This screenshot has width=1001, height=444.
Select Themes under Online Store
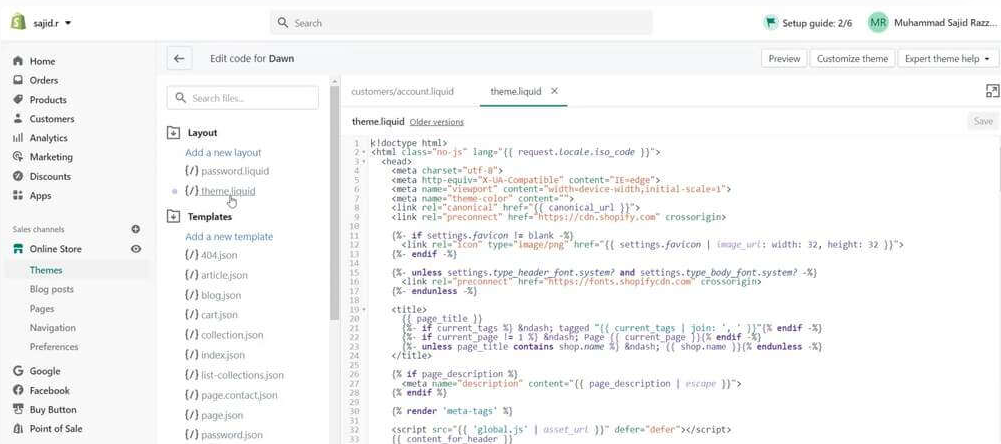click(46, 270)
